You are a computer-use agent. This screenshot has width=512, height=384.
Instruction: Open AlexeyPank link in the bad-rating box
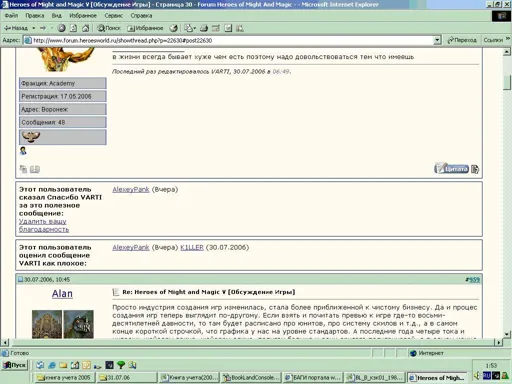coord(131,247)
